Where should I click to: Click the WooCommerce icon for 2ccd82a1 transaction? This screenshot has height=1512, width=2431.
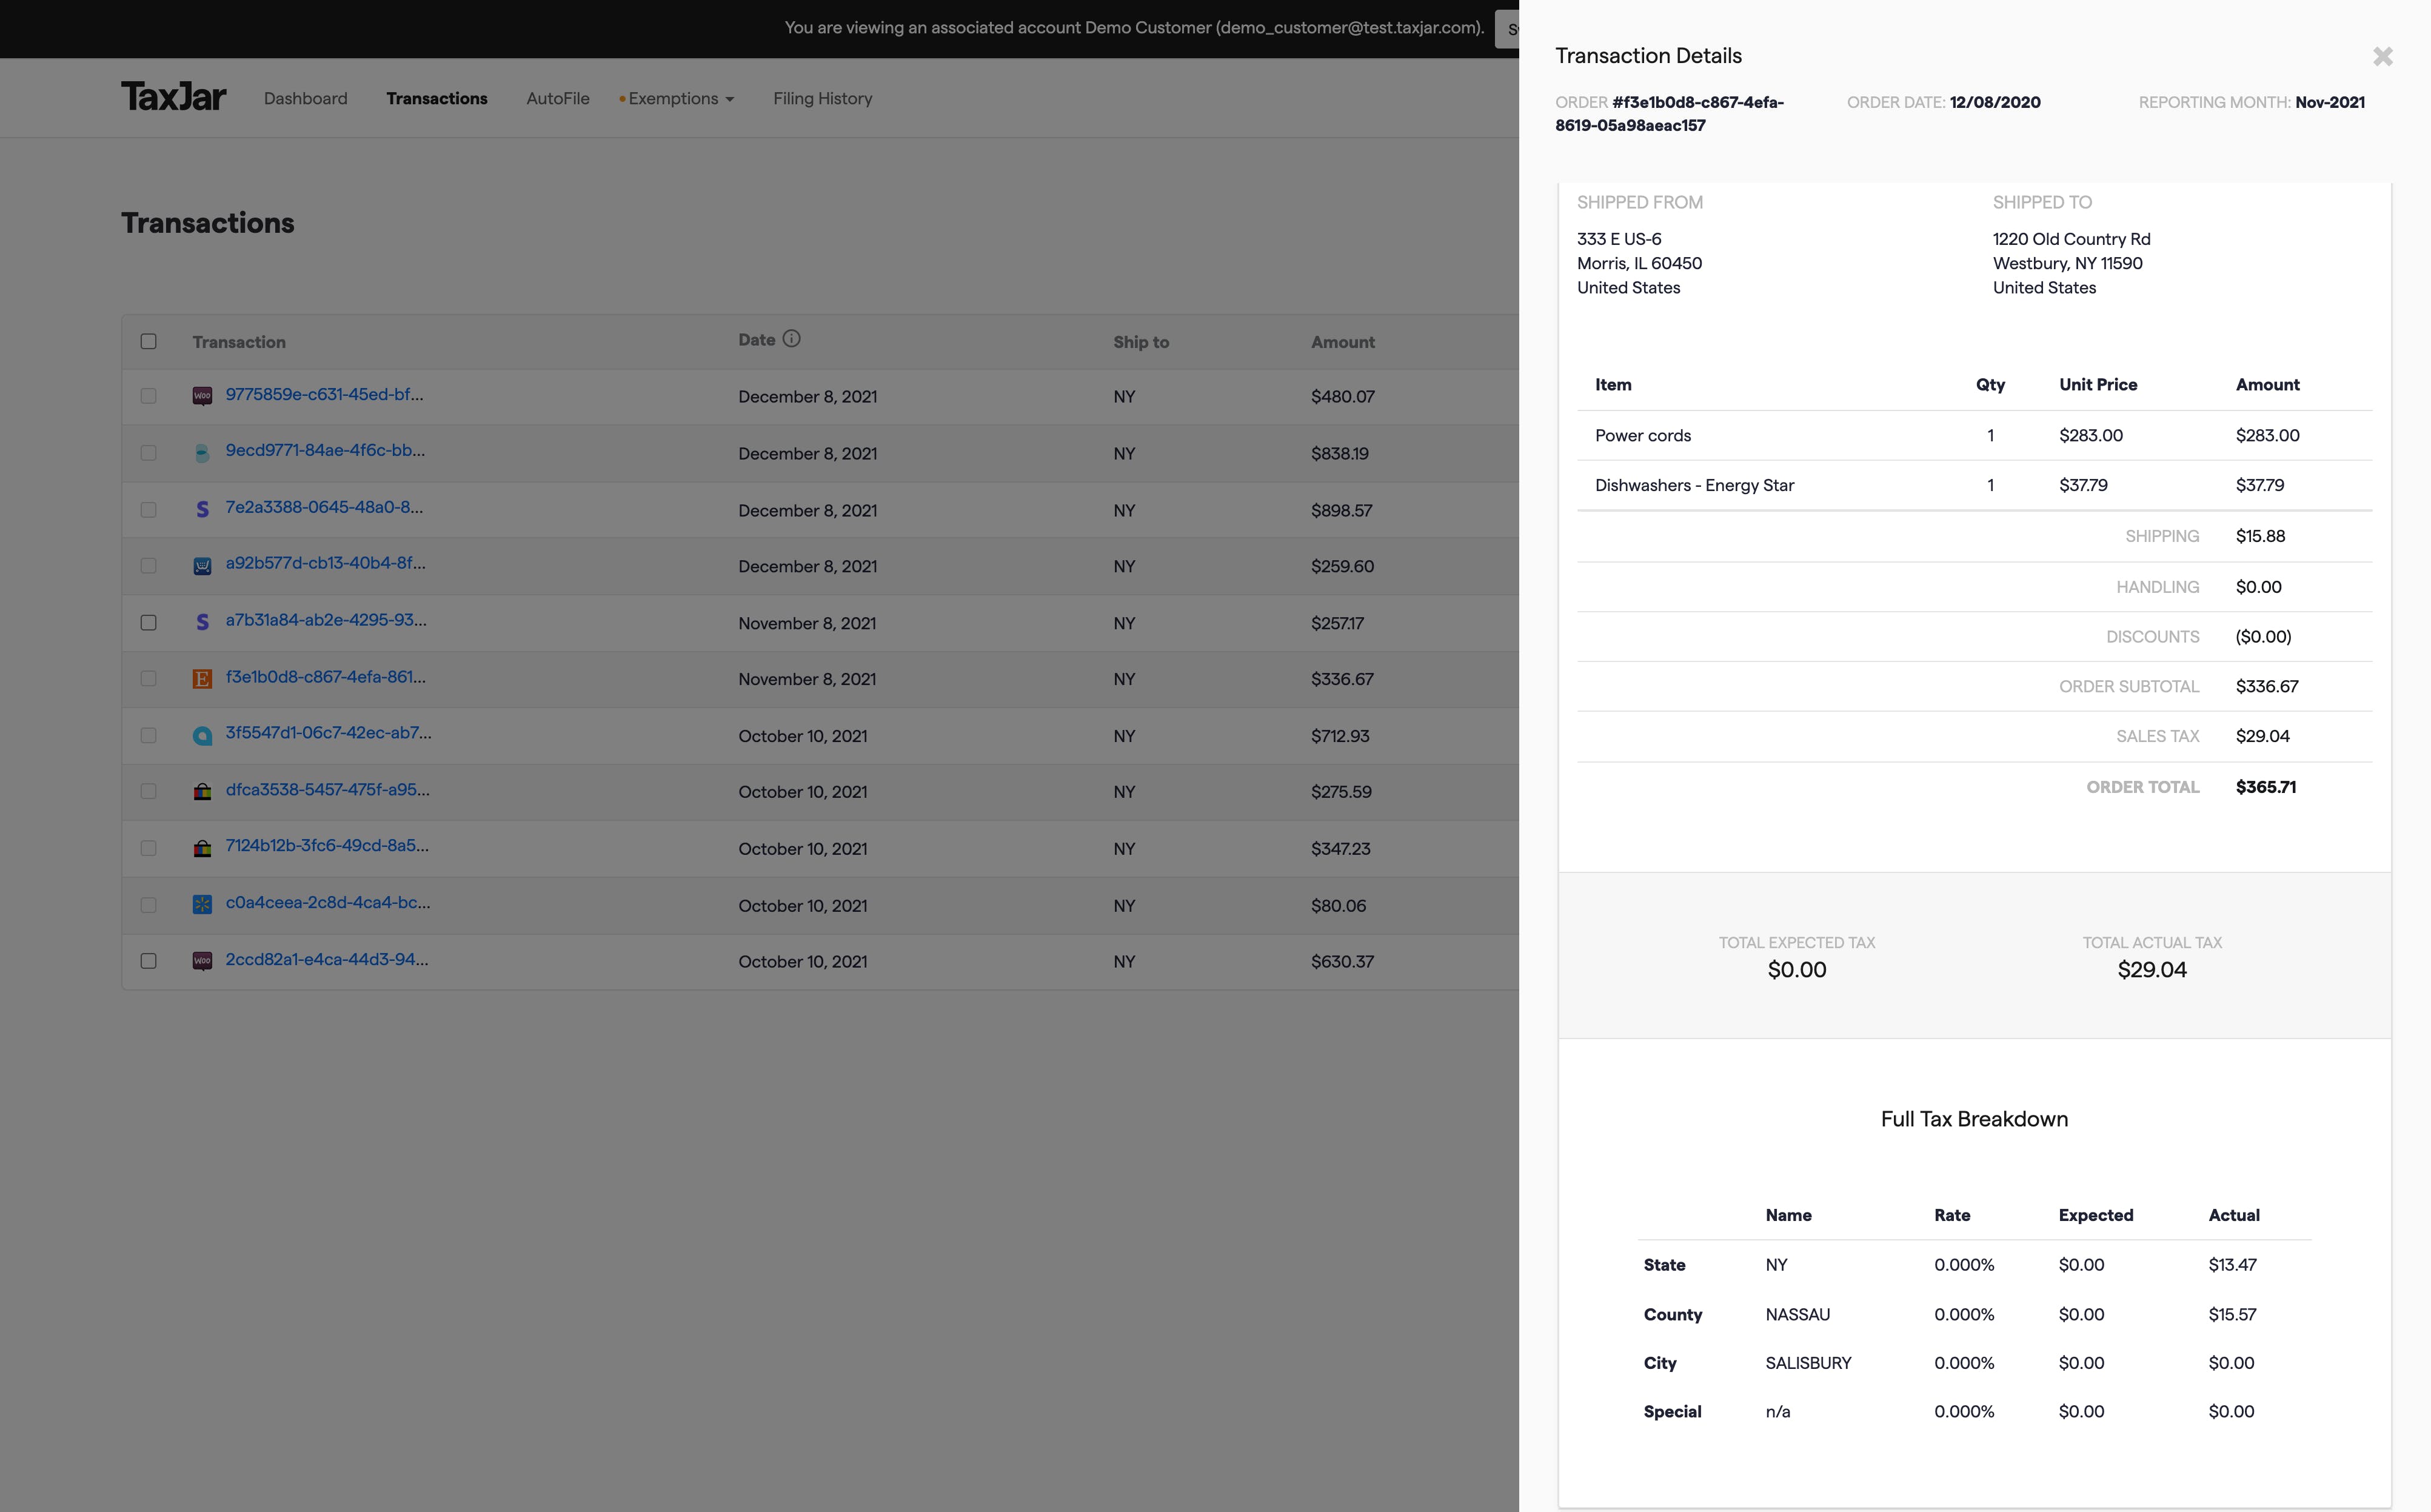click(x=202, y=961)
